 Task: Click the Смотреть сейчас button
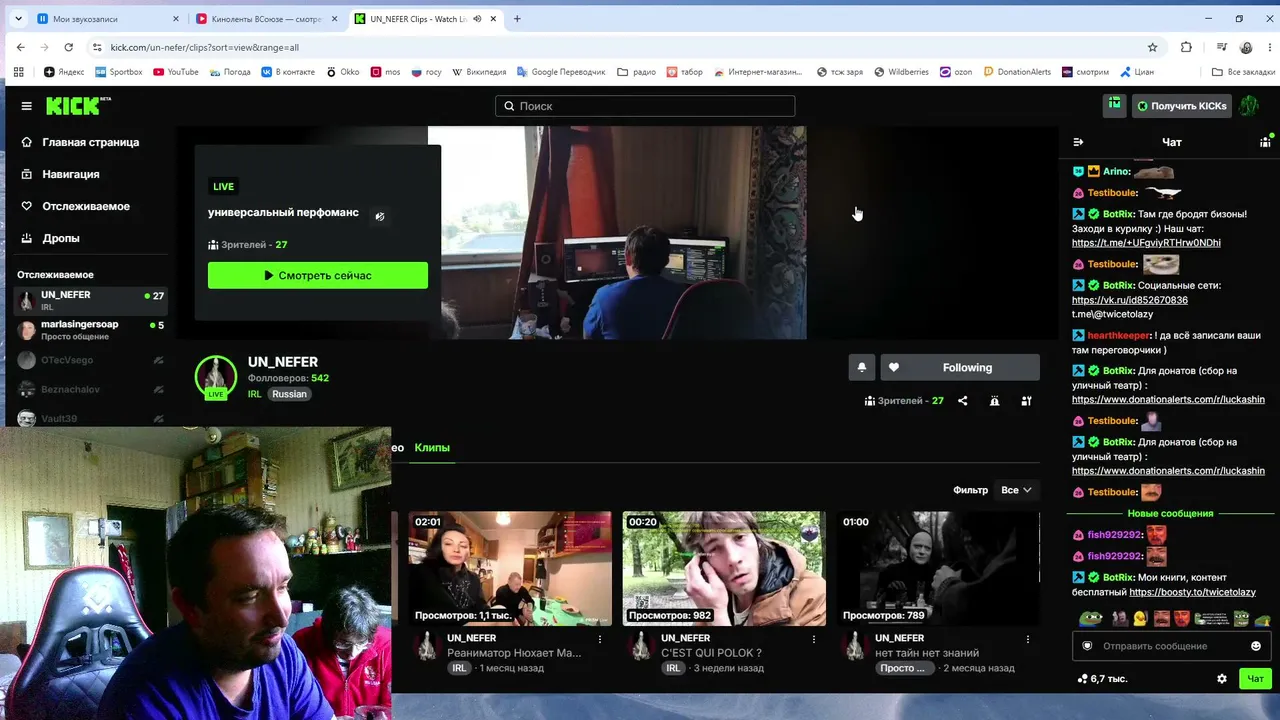[318, 275]
